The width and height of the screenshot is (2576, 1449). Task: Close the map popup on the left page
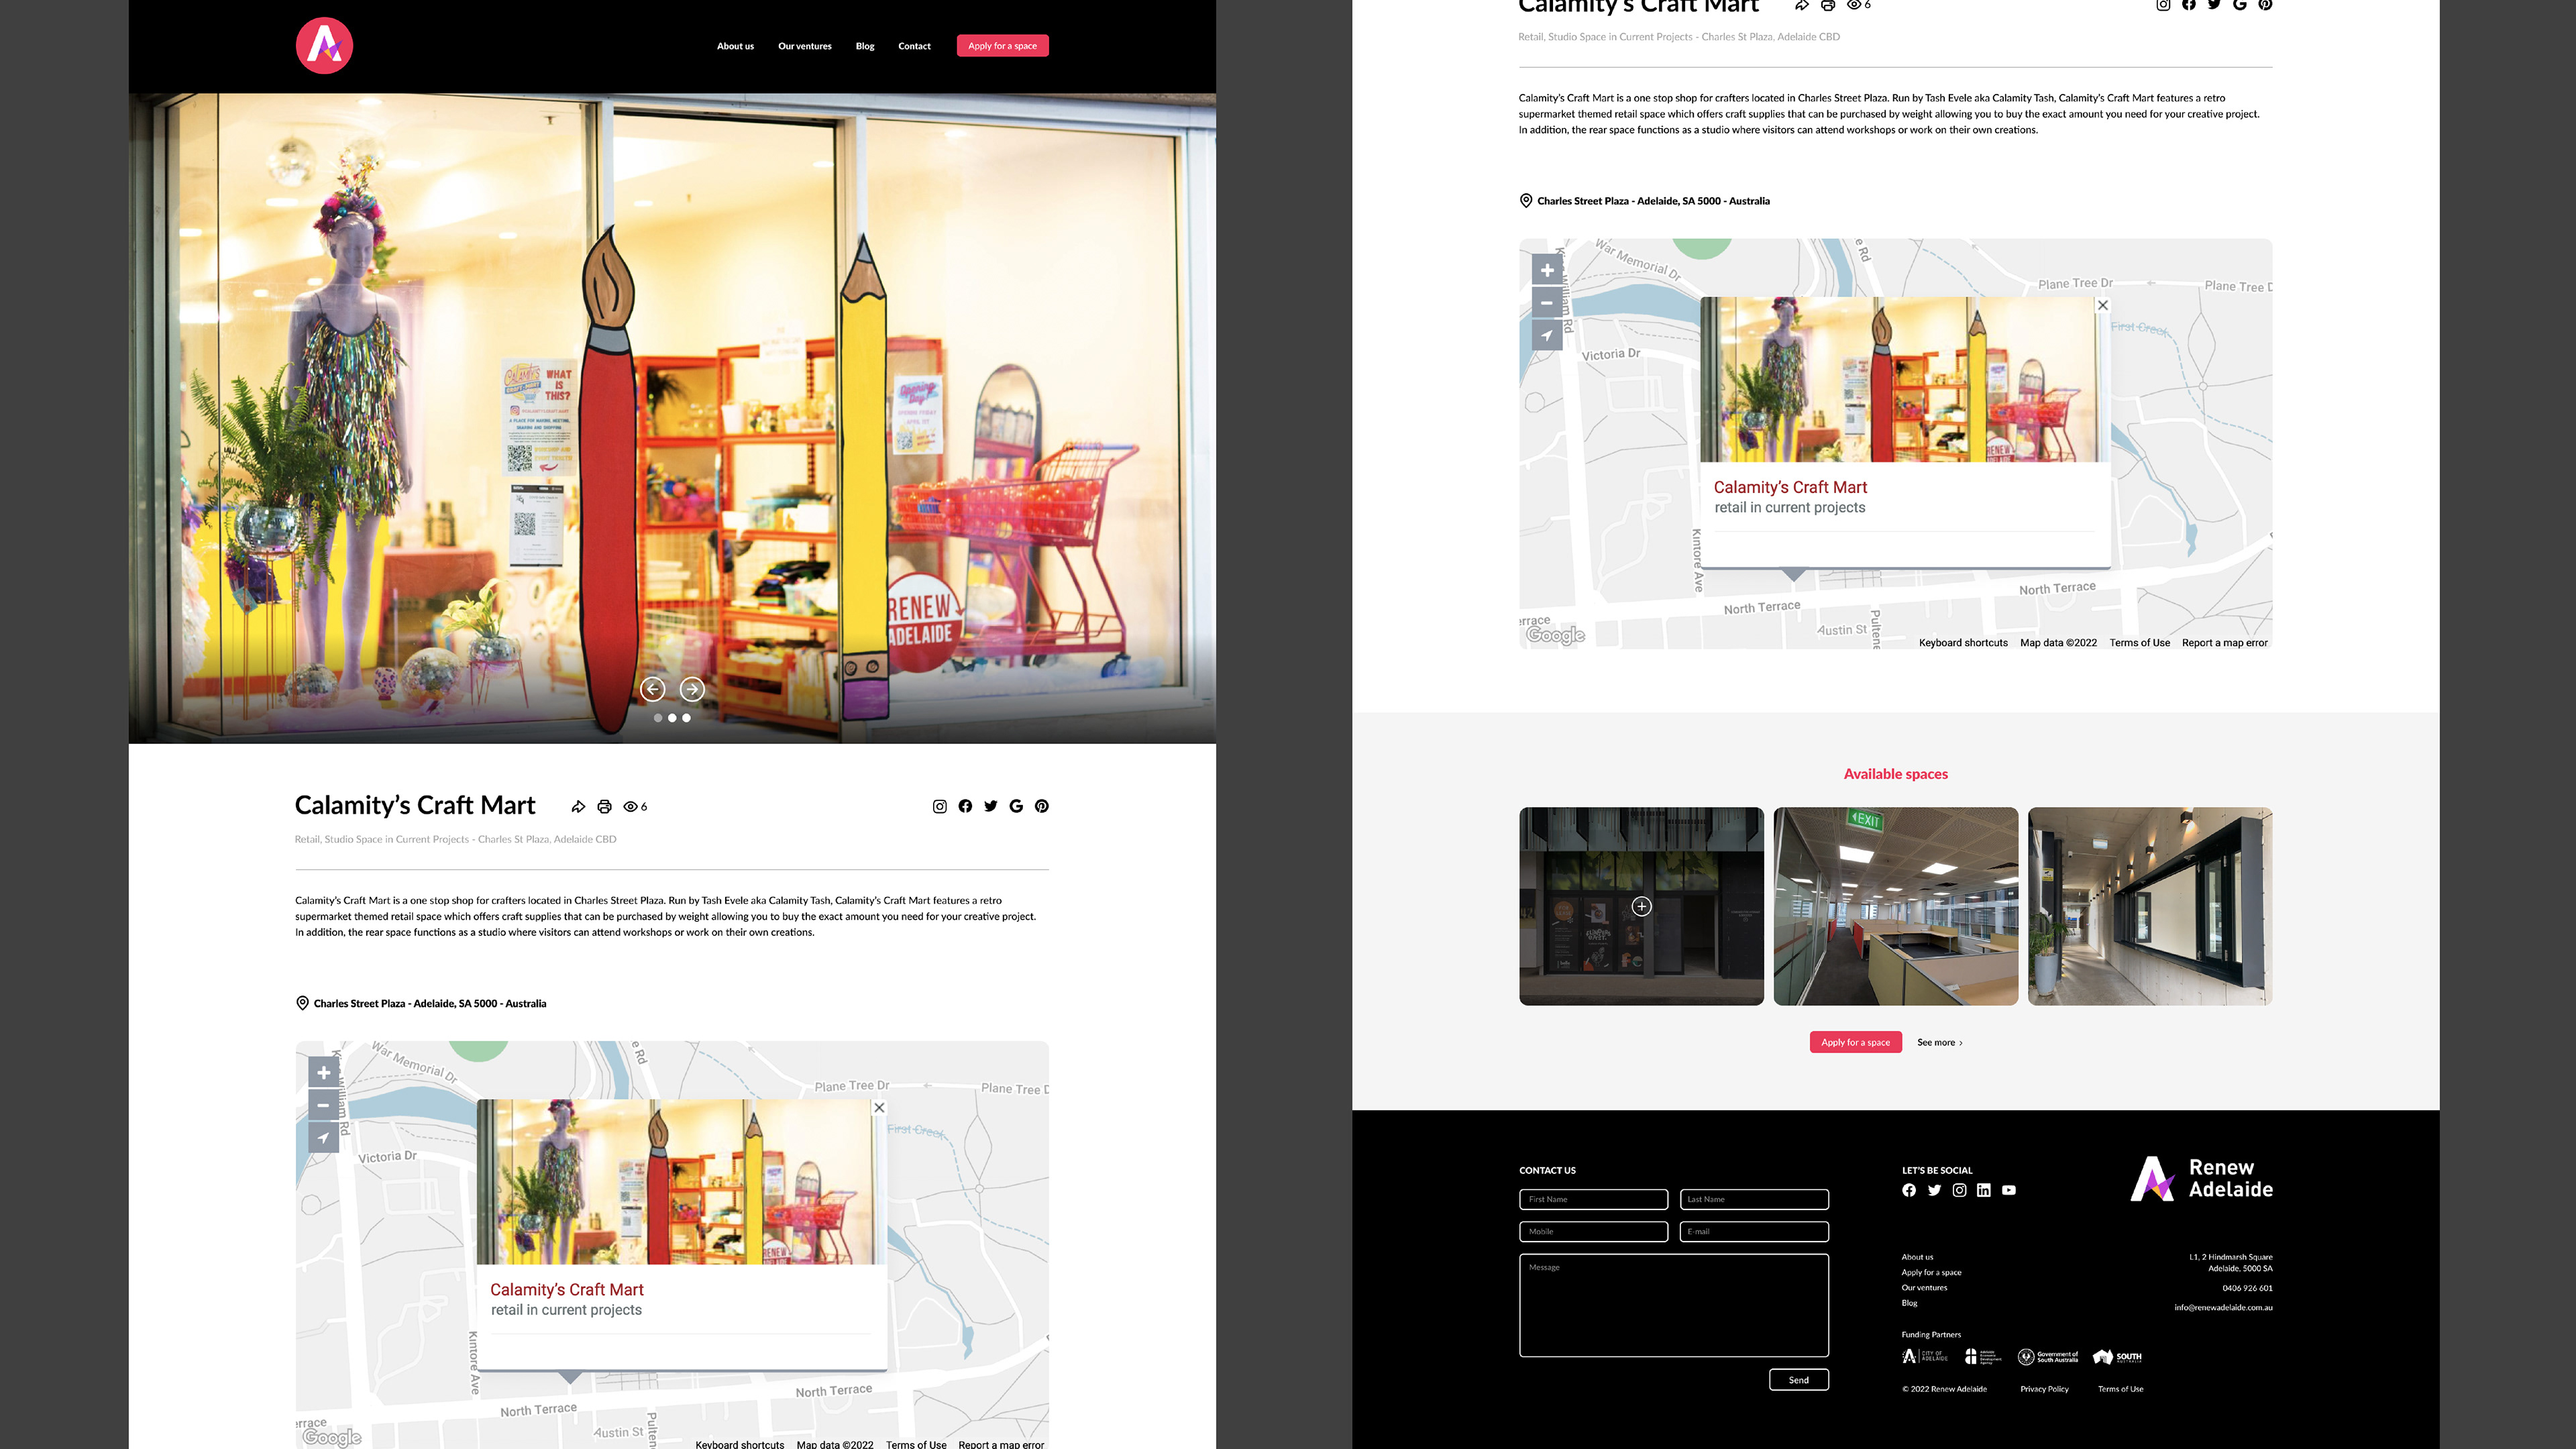point(879,1107)
